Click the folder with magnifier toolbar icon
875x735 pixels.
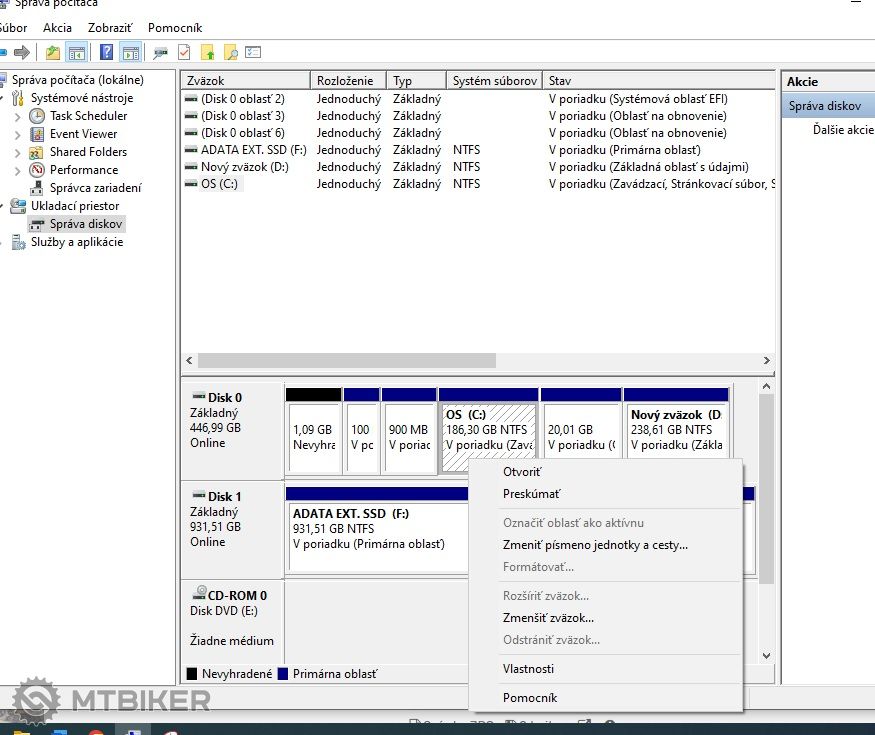click(231, 52)
